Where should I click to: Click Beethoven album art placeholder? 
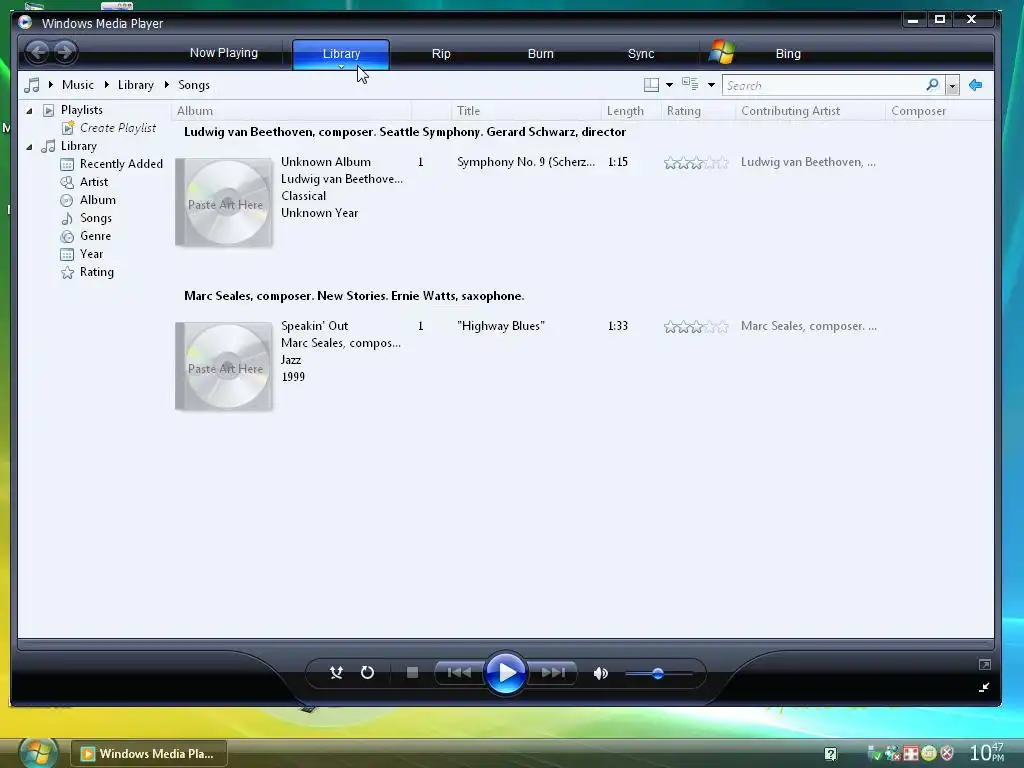(224, 202)
